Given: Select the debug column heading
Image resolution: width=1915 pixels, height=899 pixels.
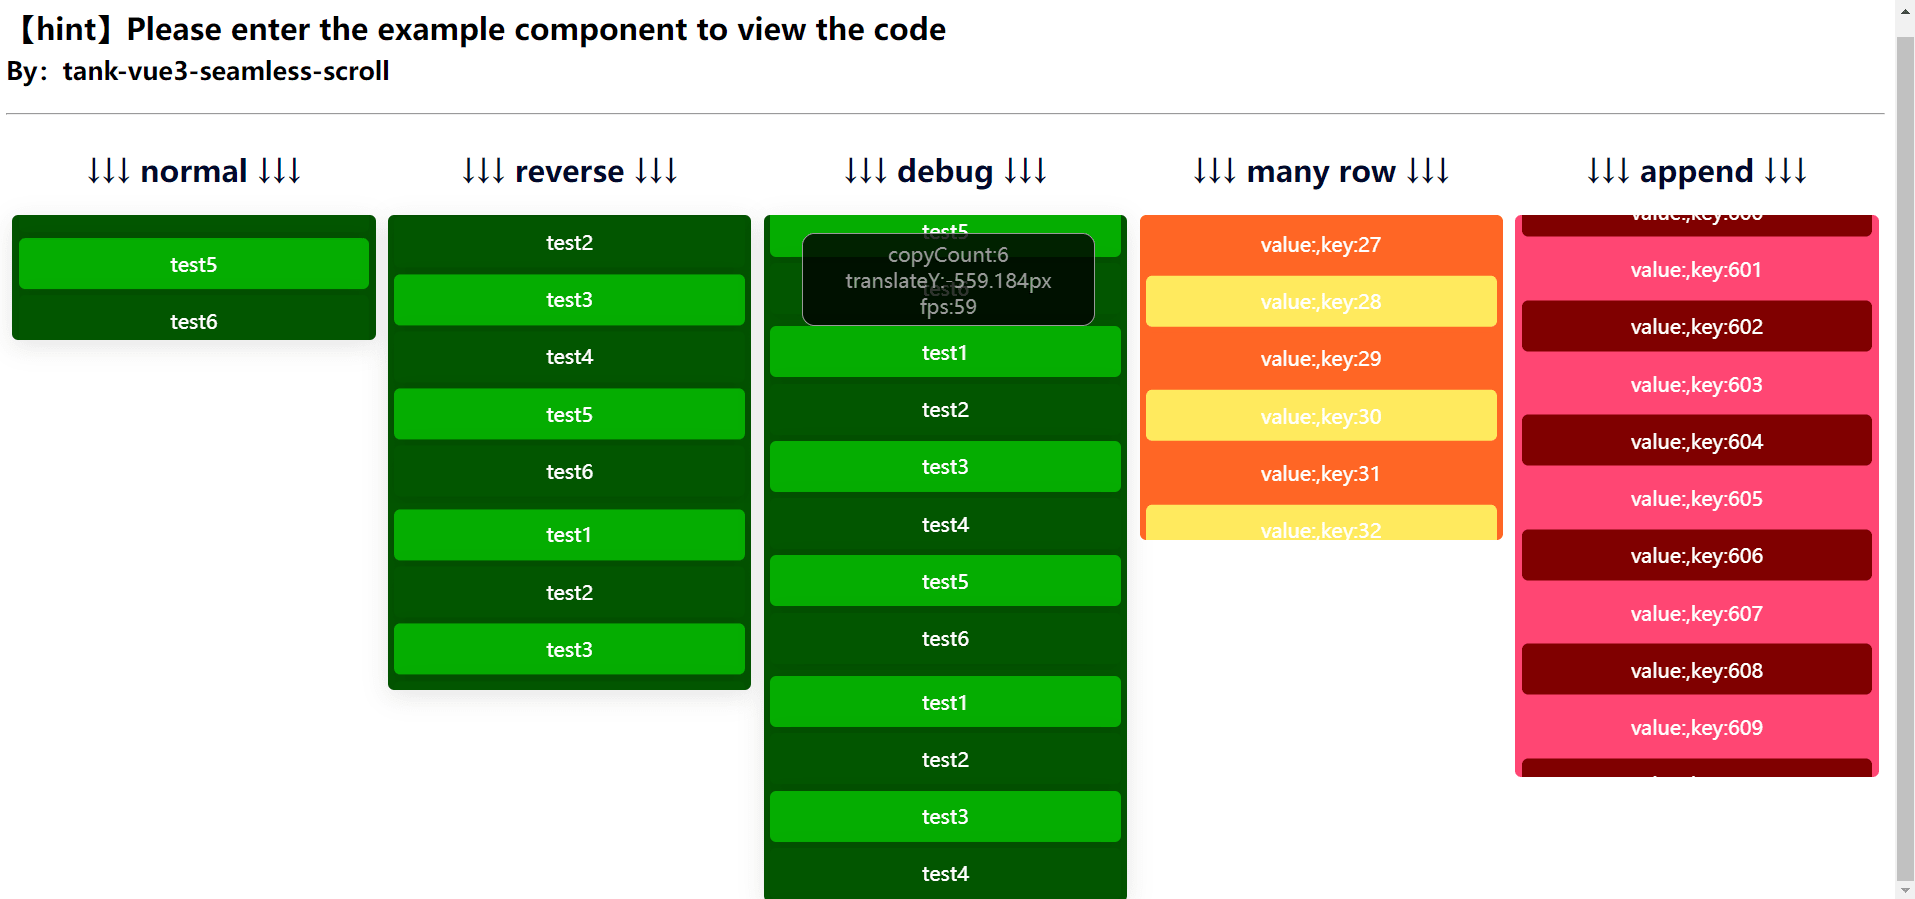Looking at the screenshot, I should [945, 171].
